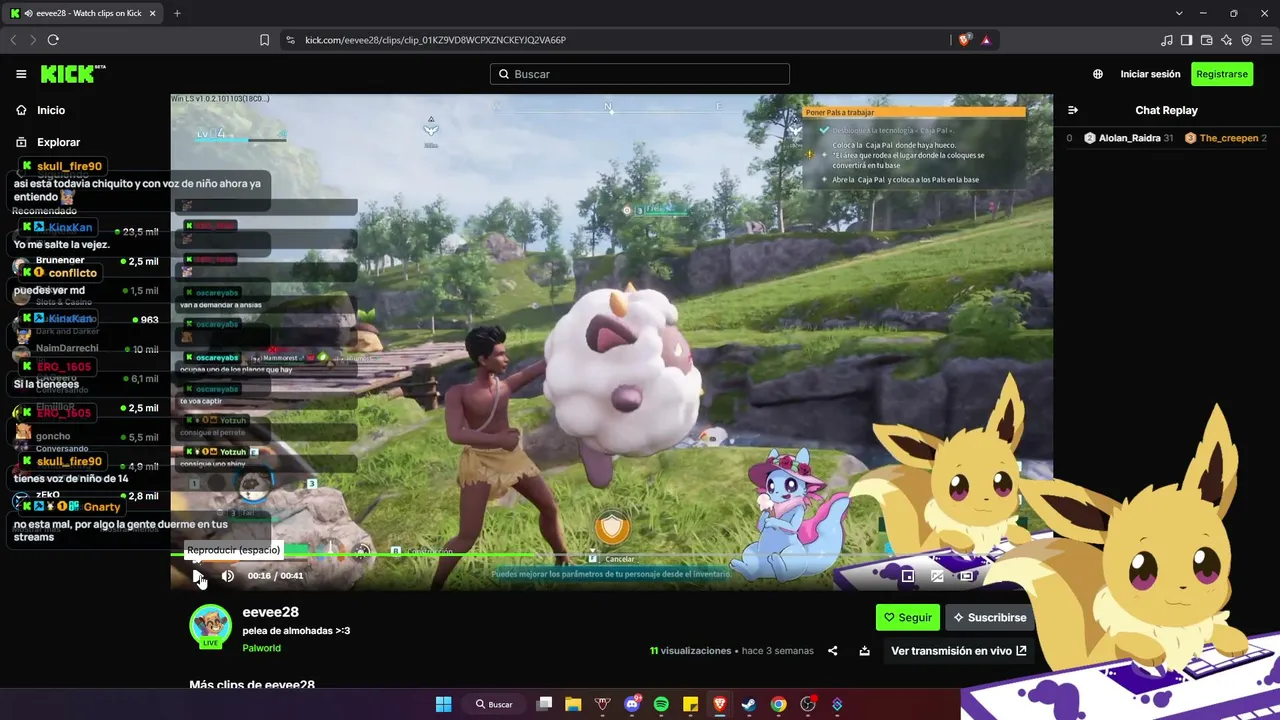
Task: Open Brave VPN shield icon
Action: pos(1246,40)
